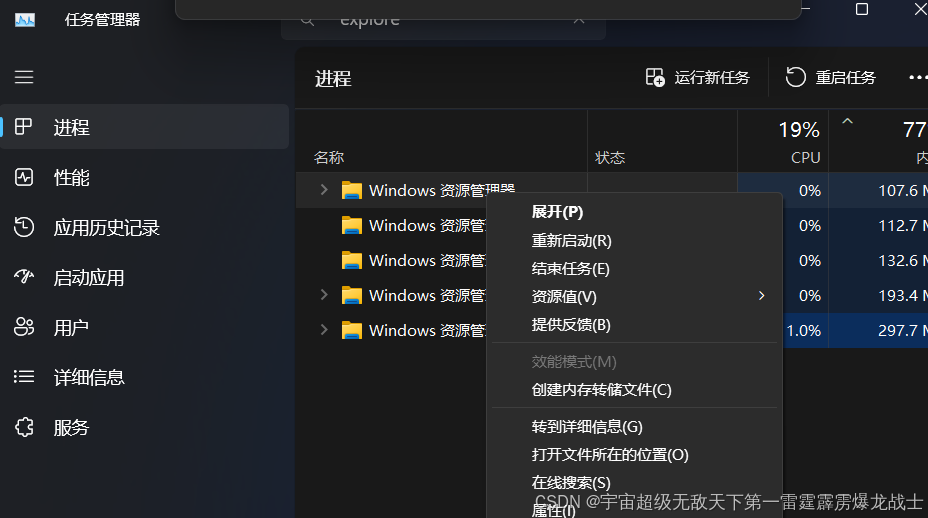Screen dimensions: 928x518
Task: Click the 1.0% CPU cell
Action: coord(805,330)
